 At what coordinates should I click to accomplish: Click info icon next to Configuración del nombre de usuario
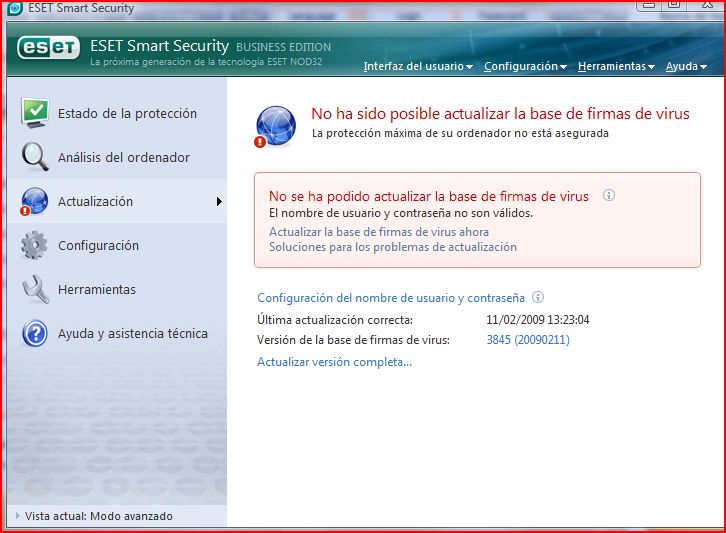(x=538, y=298)
